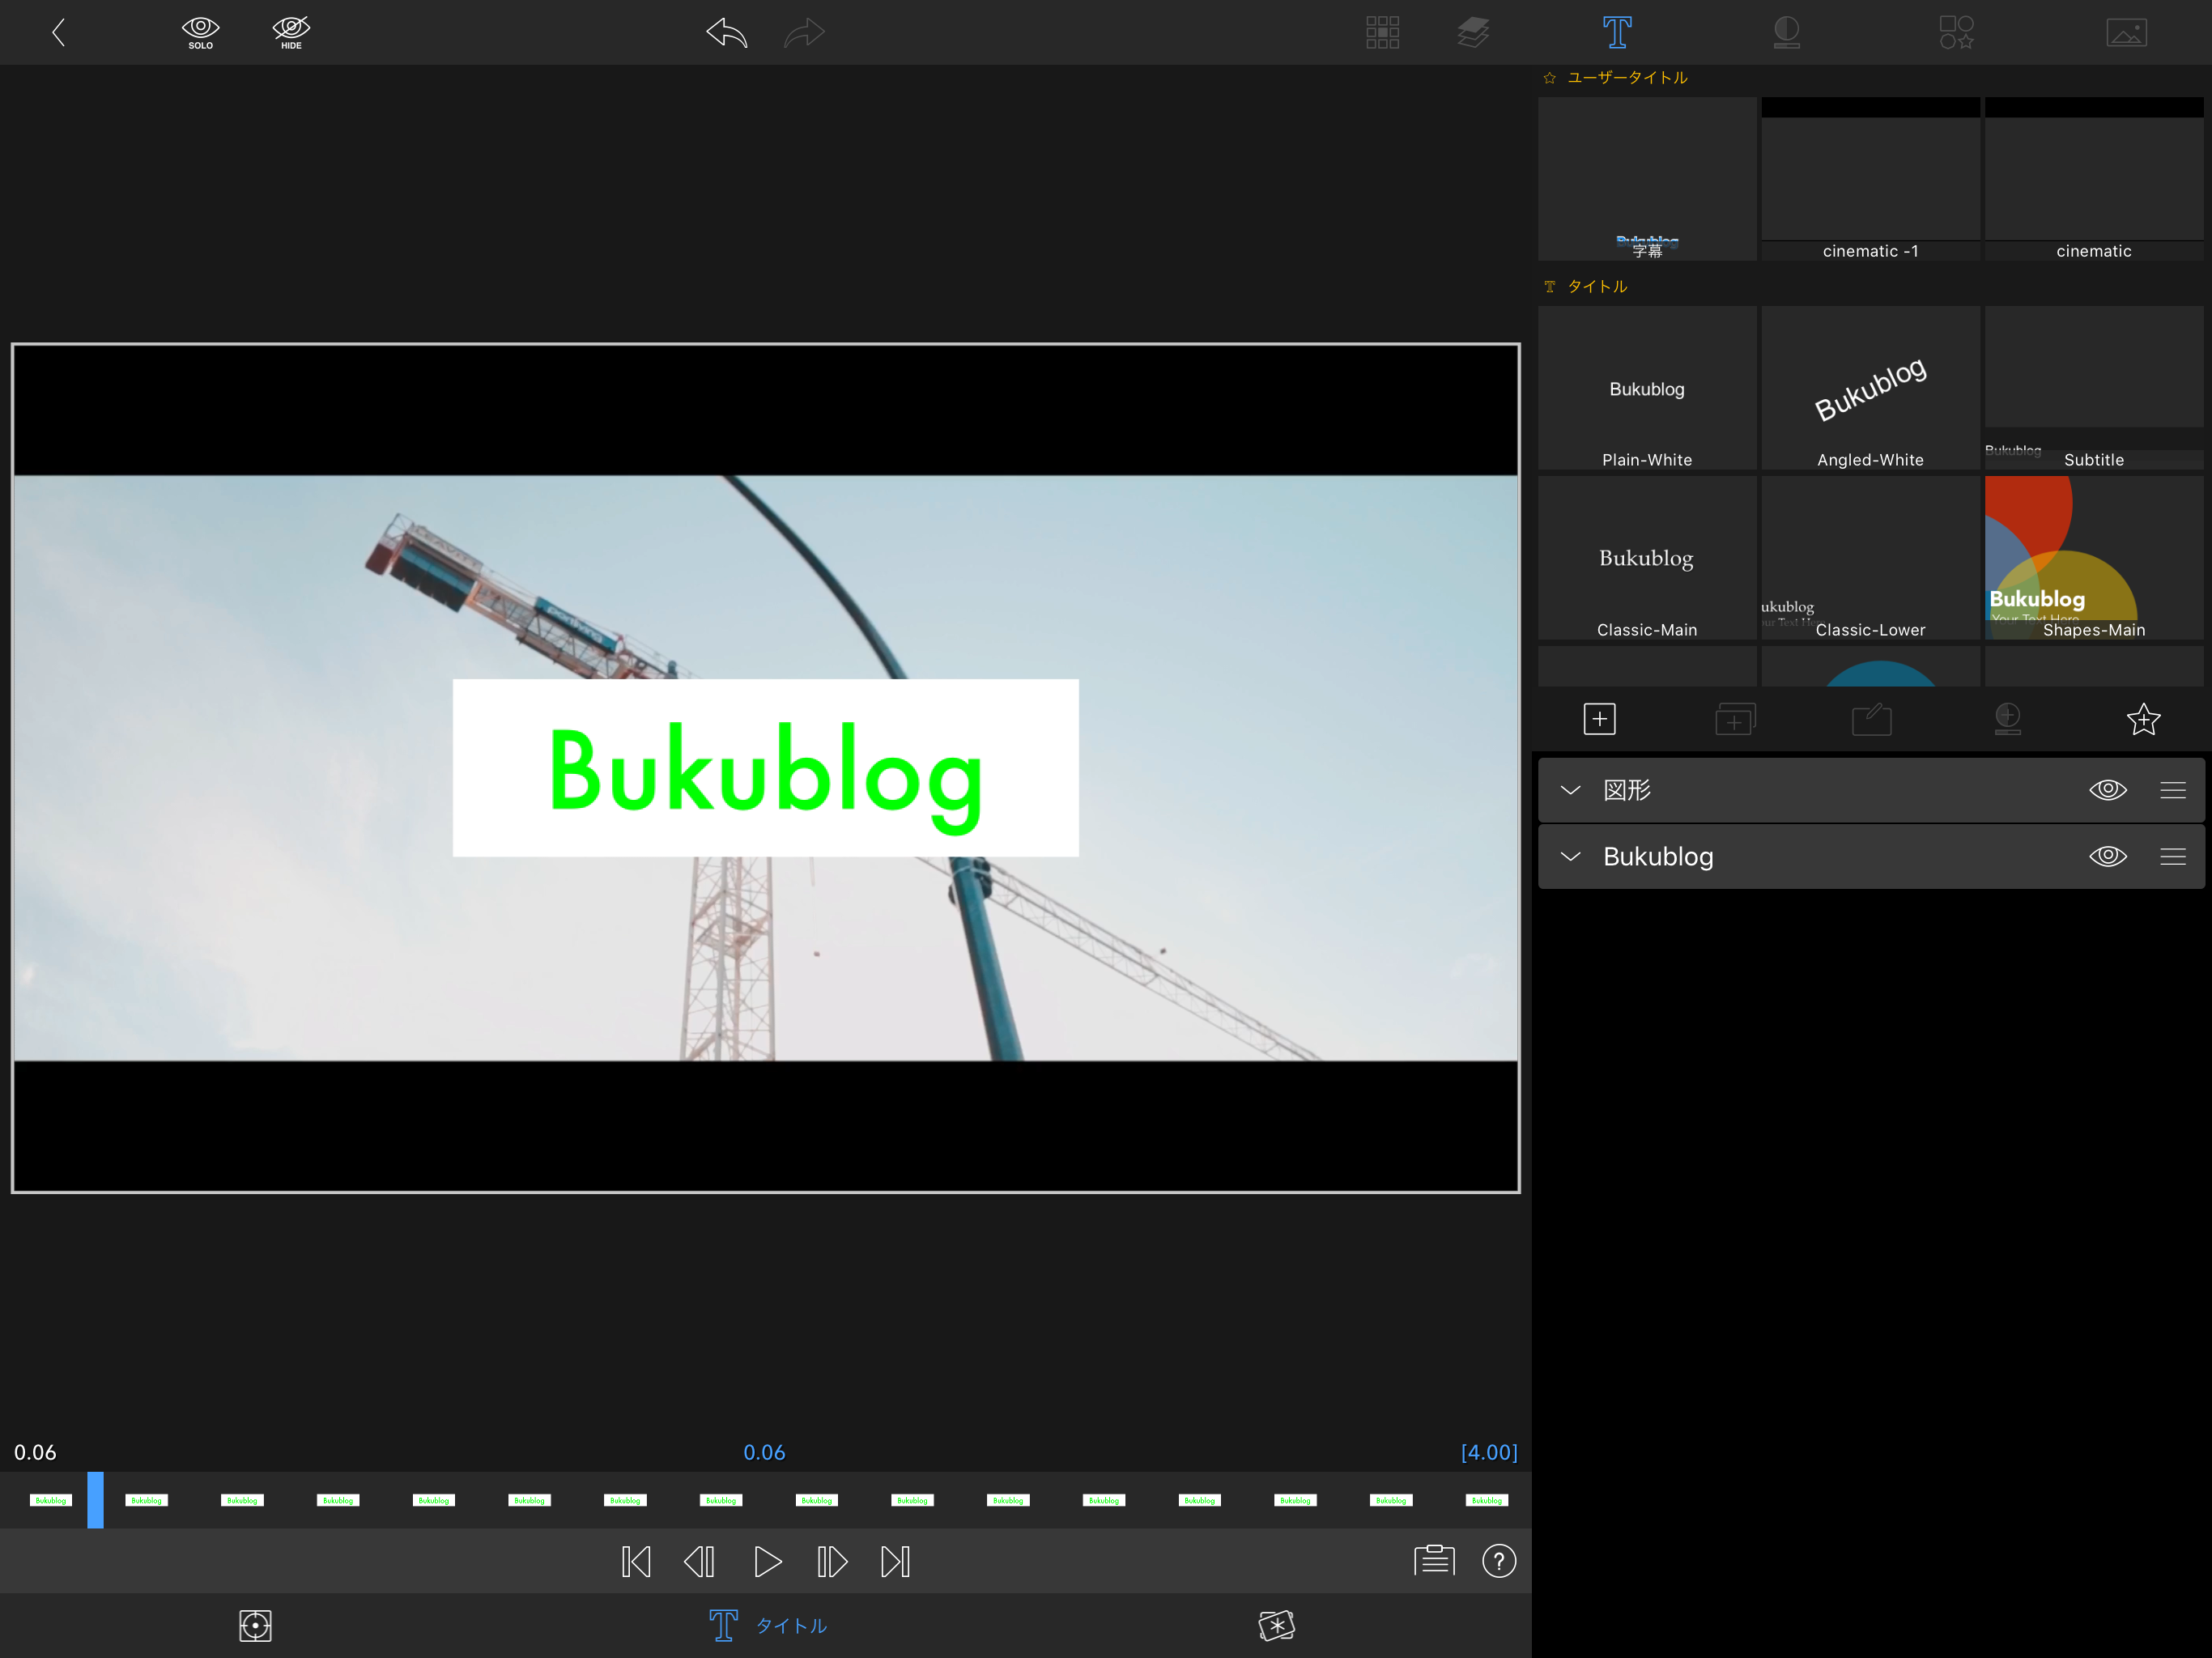Toggle visibility of Bukublog layer
Viewport: 2212px width, 1658px height.
tap(2108, 856)
